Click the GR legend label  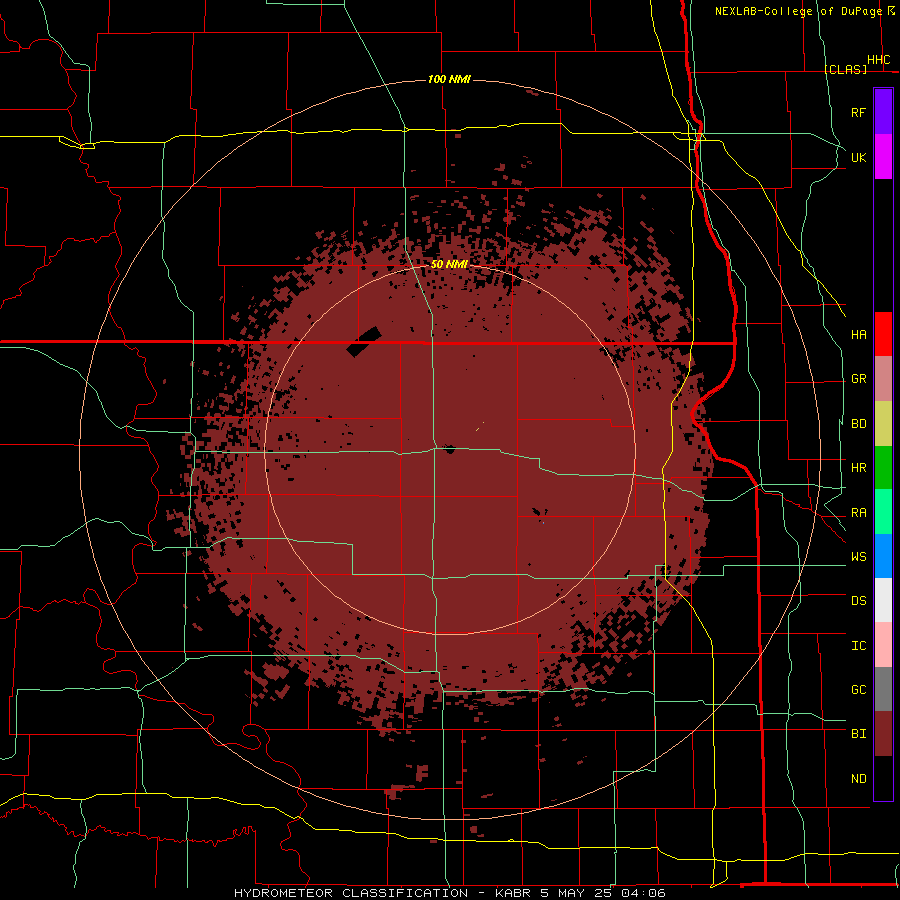click(858, 379)
